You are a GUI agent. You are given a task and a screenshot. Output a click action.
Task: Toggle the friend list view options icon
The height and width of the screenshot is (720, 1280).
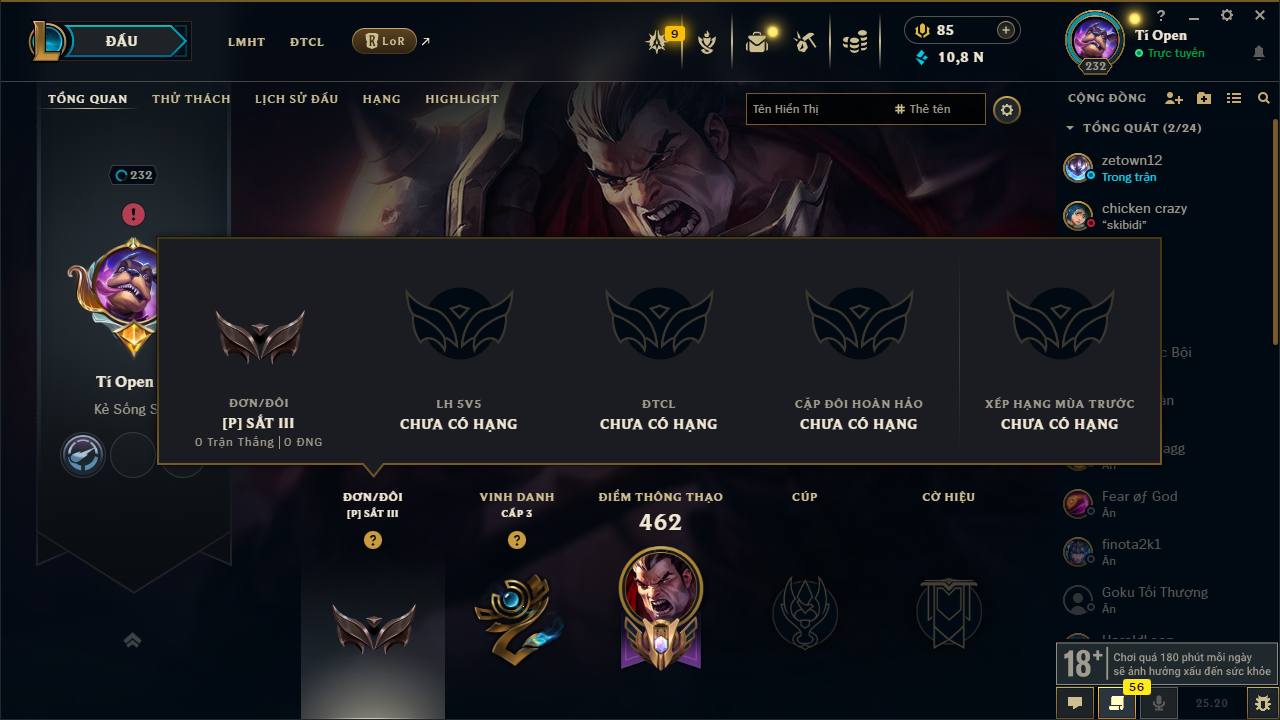[1234, 98]
